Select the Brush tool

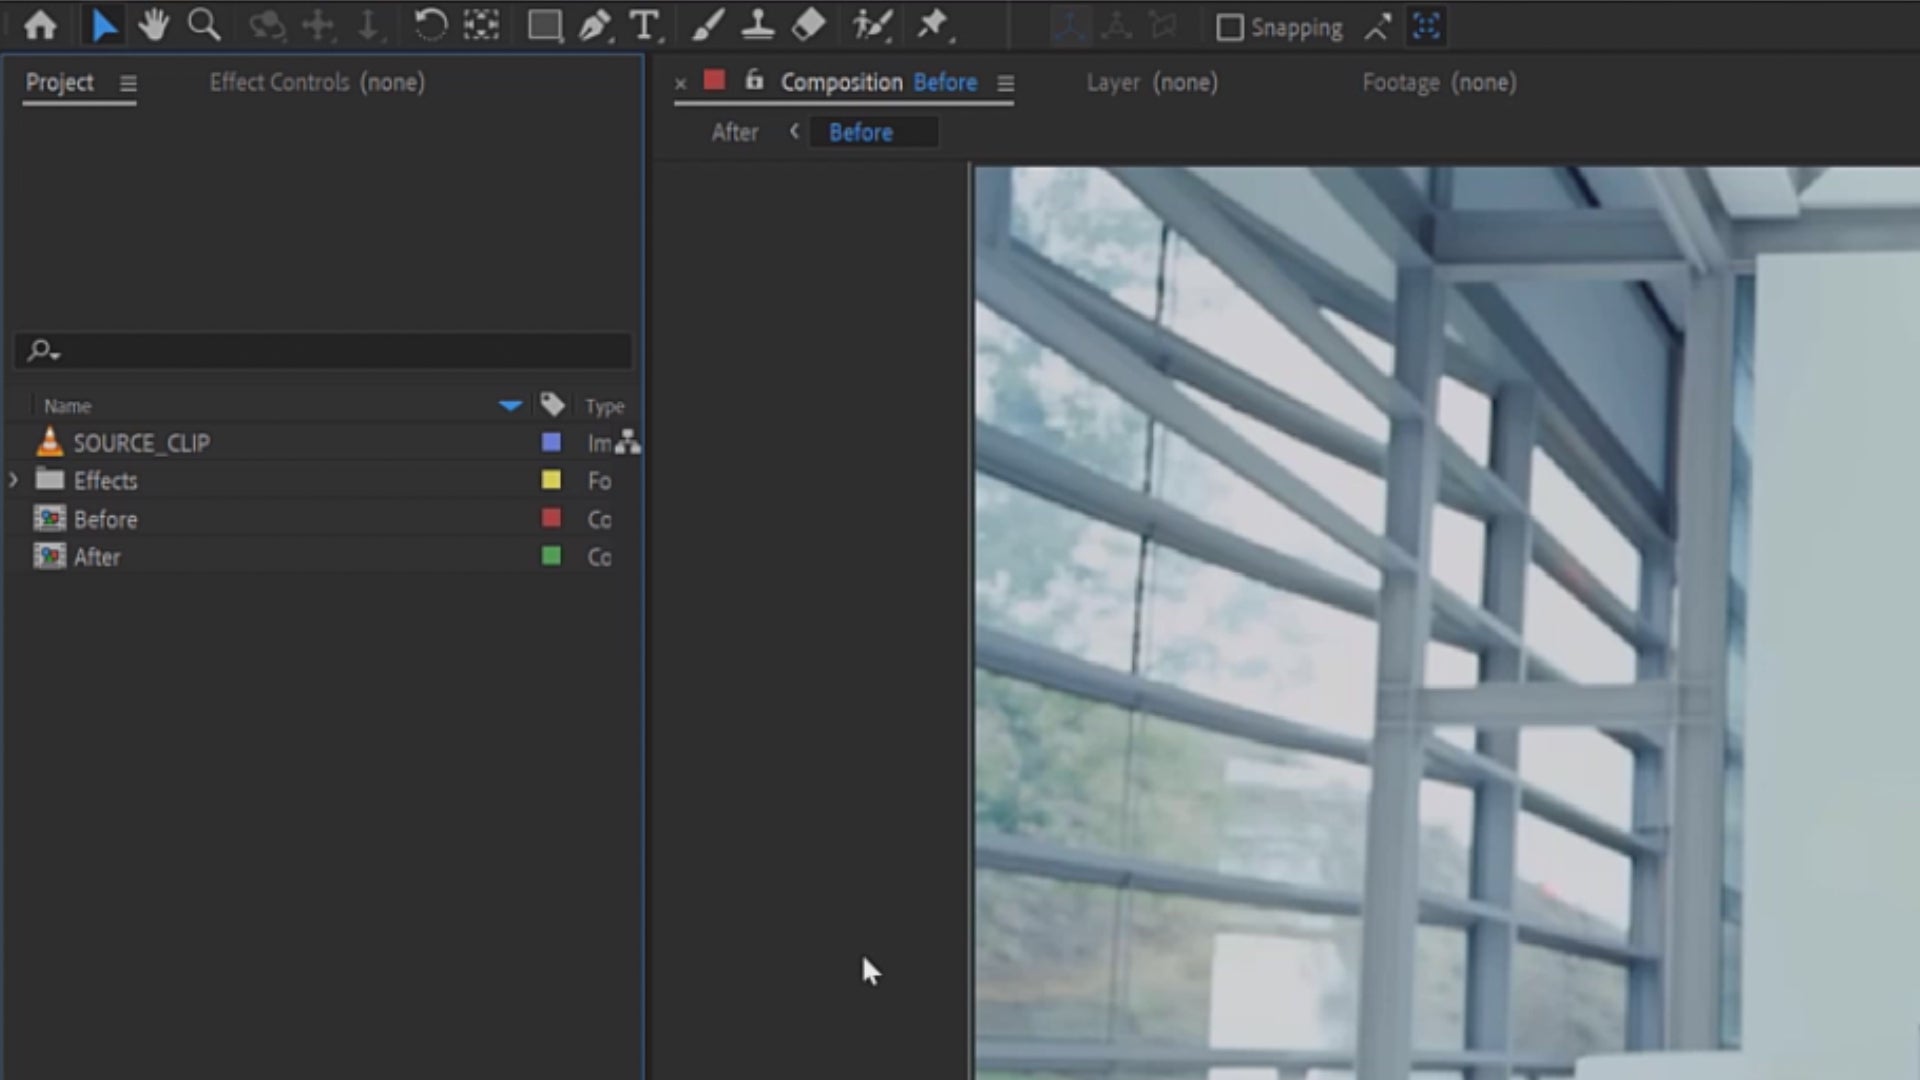tap(707, 25)
